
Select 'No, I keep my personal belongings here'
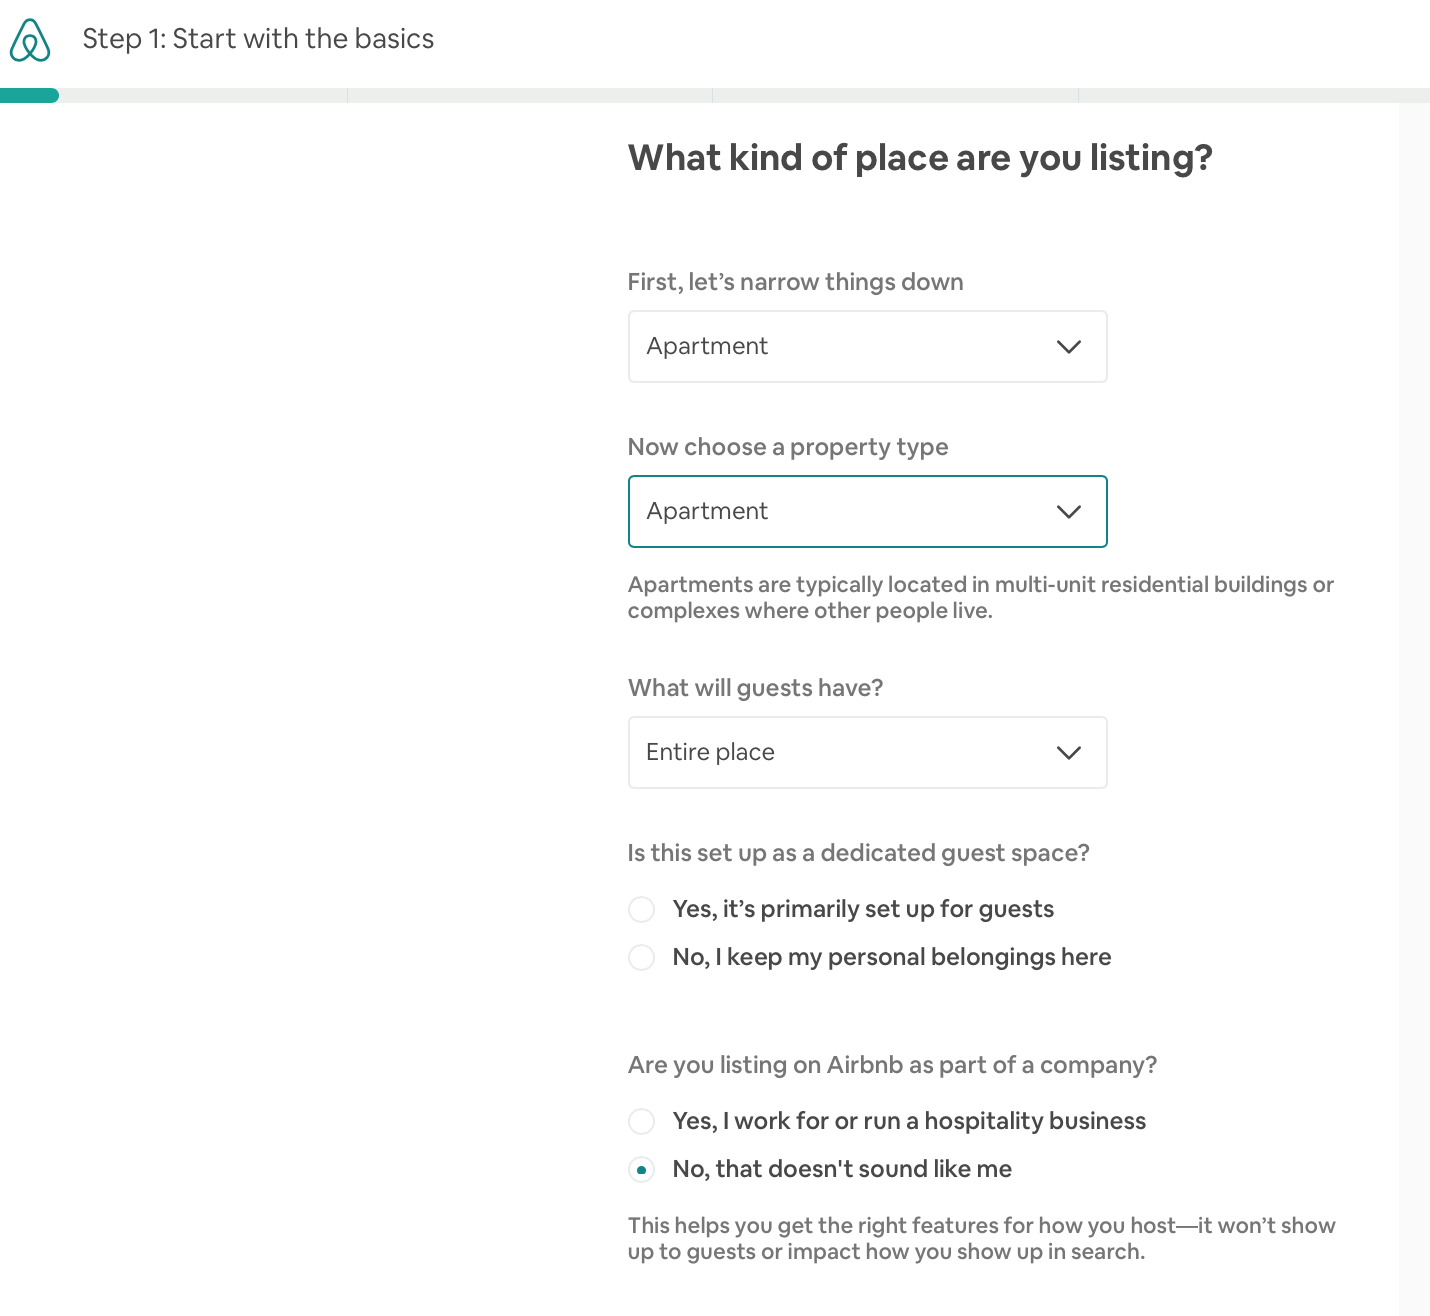(x=641, y=957)
